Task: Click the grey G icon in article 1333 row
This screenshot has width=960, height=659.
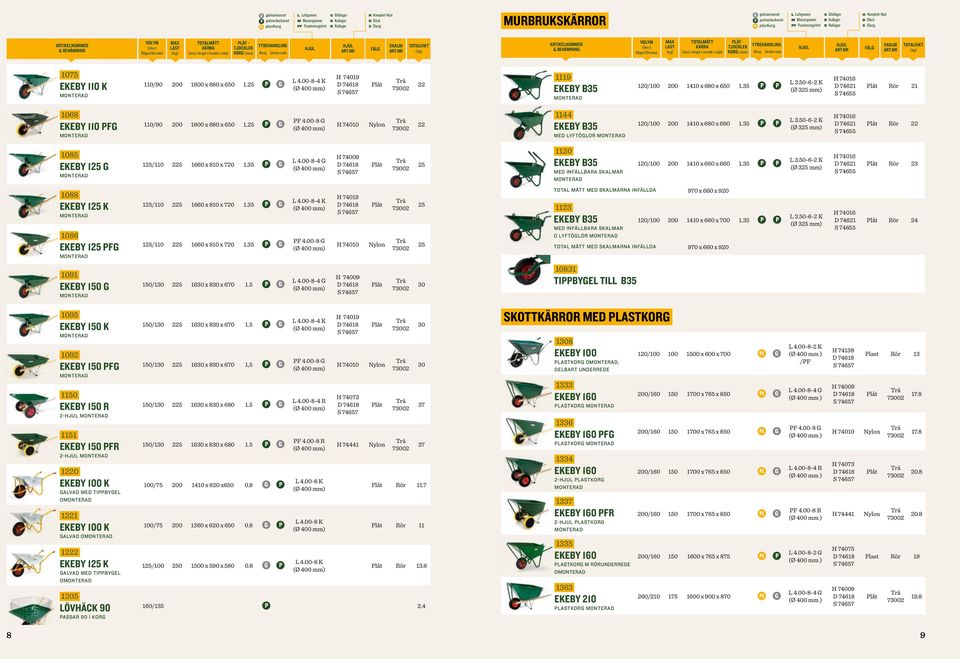Action: pos(777,394)
